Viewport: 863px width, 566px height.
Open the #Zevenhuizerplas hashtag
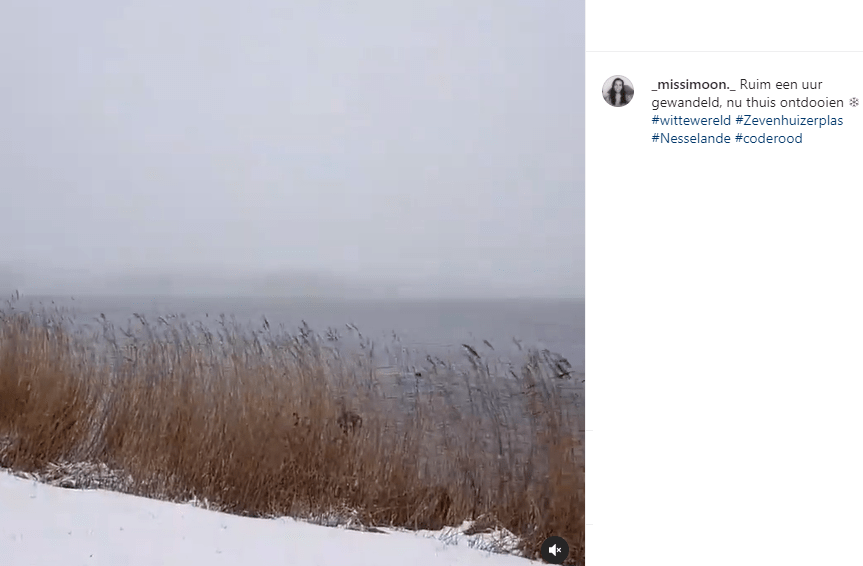coord(789,120)
